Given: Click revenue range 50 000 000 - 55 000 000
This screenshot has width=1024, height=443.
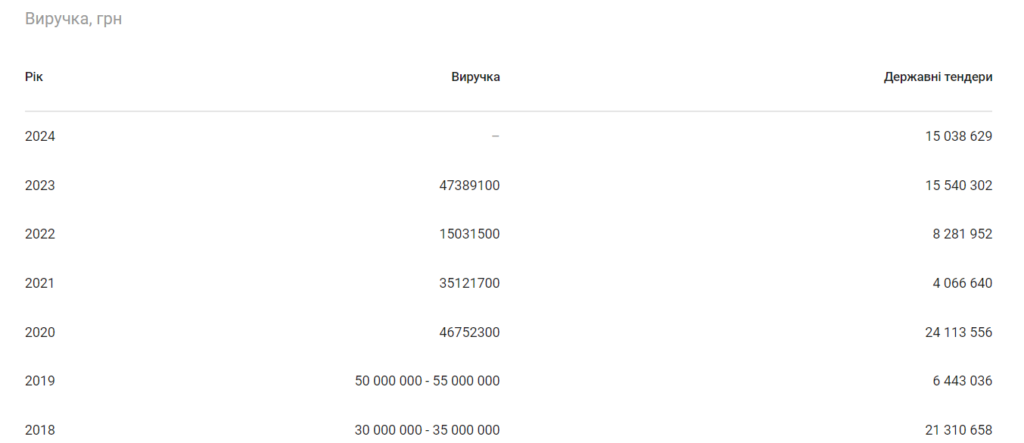Looking at the screenshot, I should click(x=427, y=381).
